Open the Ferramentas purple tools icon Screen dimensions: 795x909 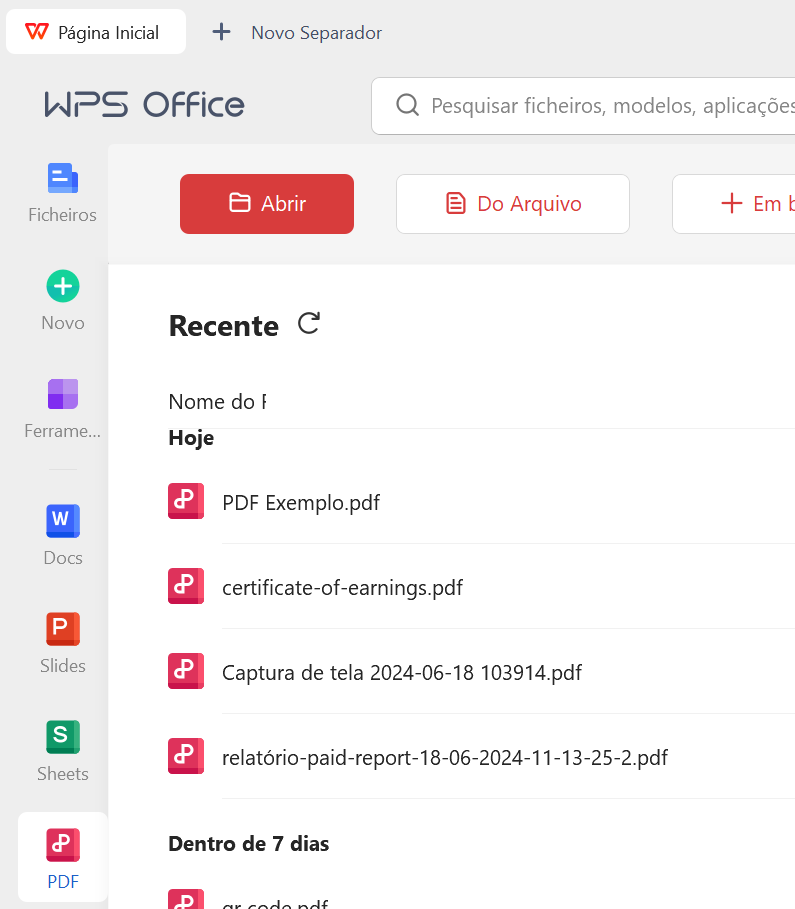63,394
